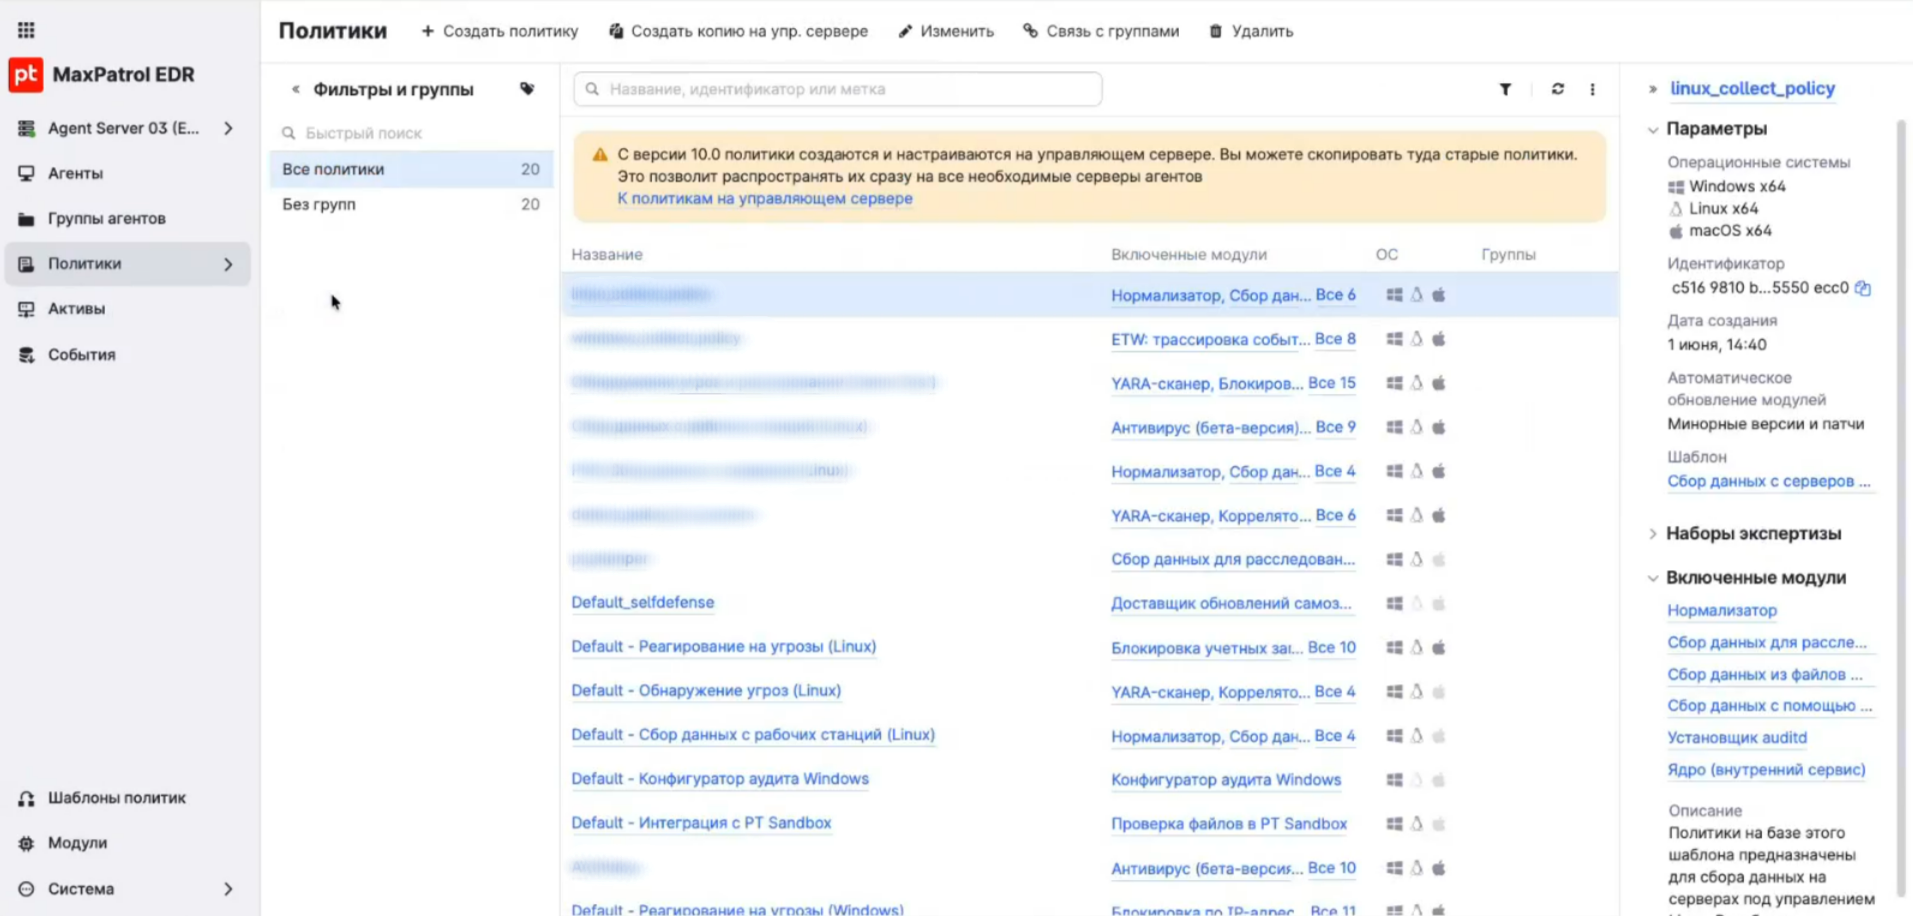Expand the Система menu chevron
This screenshot has width=1913, height=916.
pyautogui.click(x=228, y=889)
